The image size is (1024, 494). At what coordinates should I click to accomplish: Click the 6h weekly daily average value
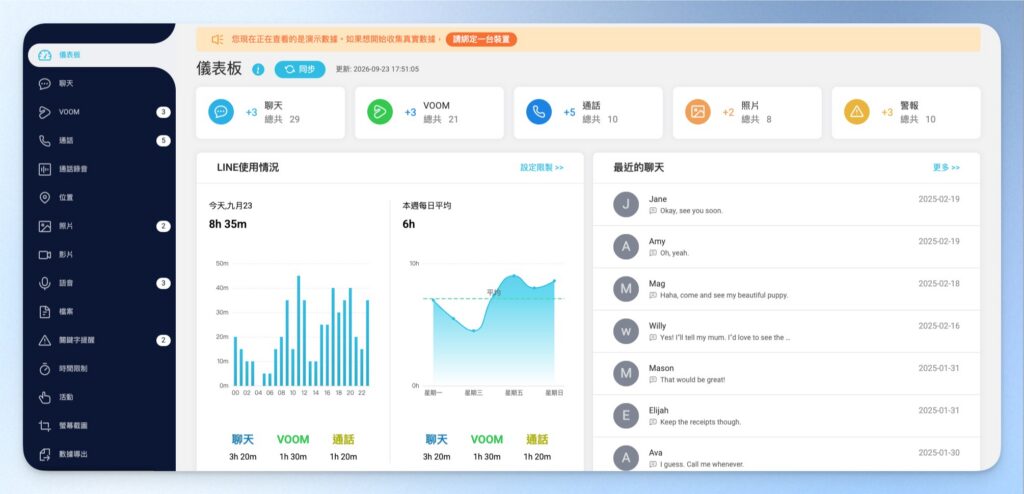pyautogui.click(x=409, y=224)
